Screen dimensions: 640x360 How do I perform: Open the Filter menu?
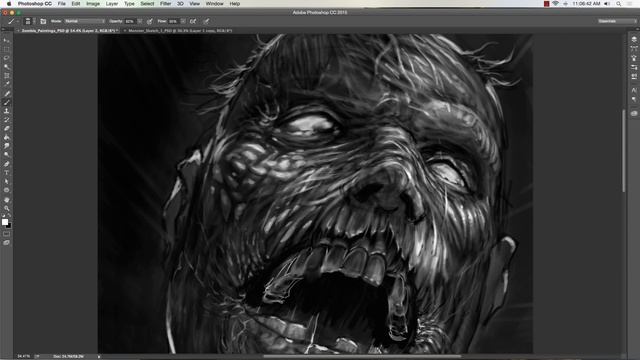pos(166,4)
